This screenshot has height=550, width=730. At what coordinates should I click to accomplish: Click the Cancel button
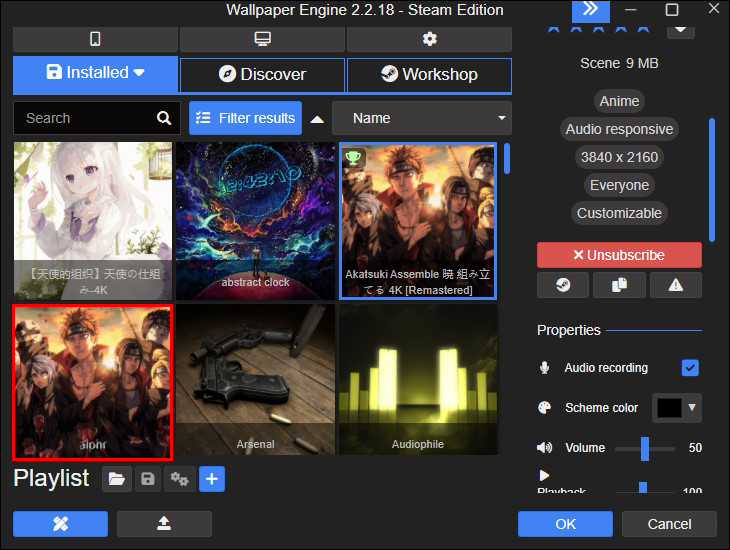(669, 524)
